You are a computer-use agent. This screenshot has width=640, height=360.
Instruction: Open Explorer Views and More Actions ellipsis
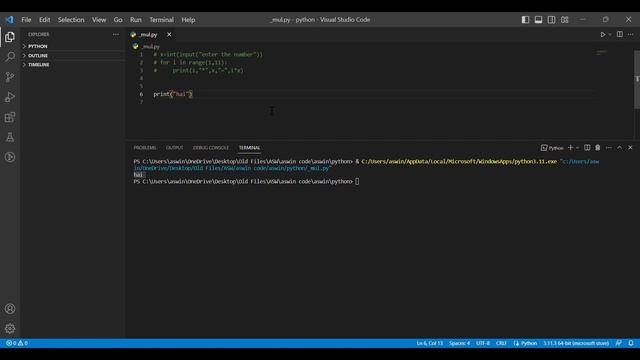[x=116, y=34]
